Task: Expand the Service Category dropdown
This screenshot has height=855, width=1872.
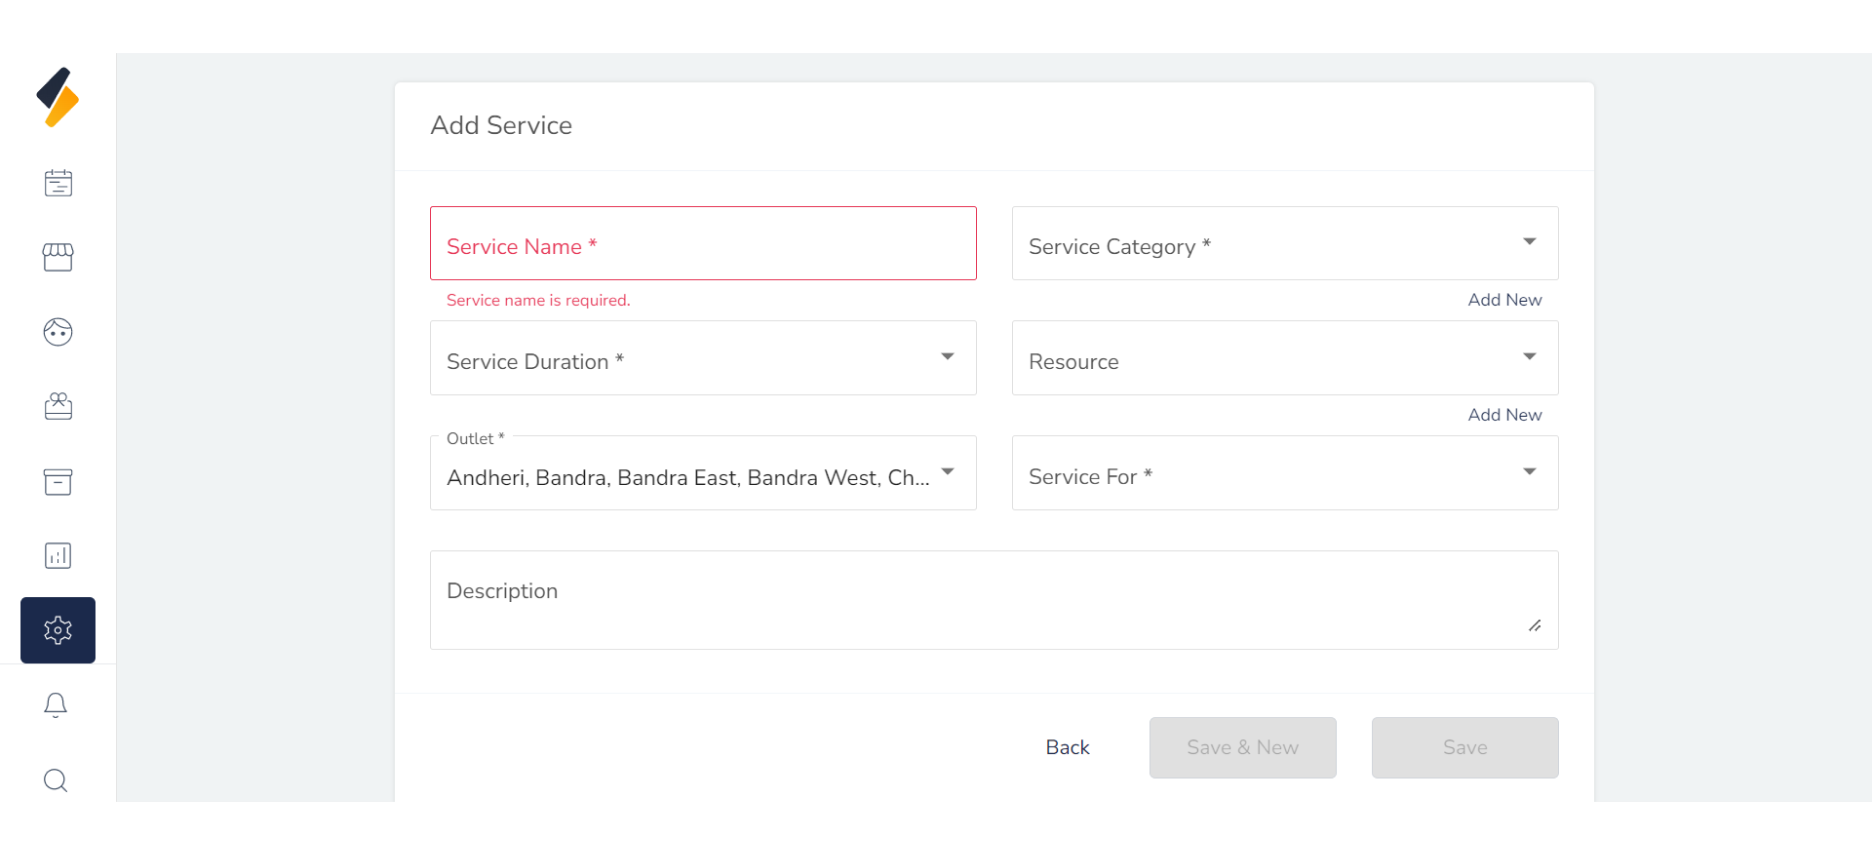Action: click(x=1284, y=244)
